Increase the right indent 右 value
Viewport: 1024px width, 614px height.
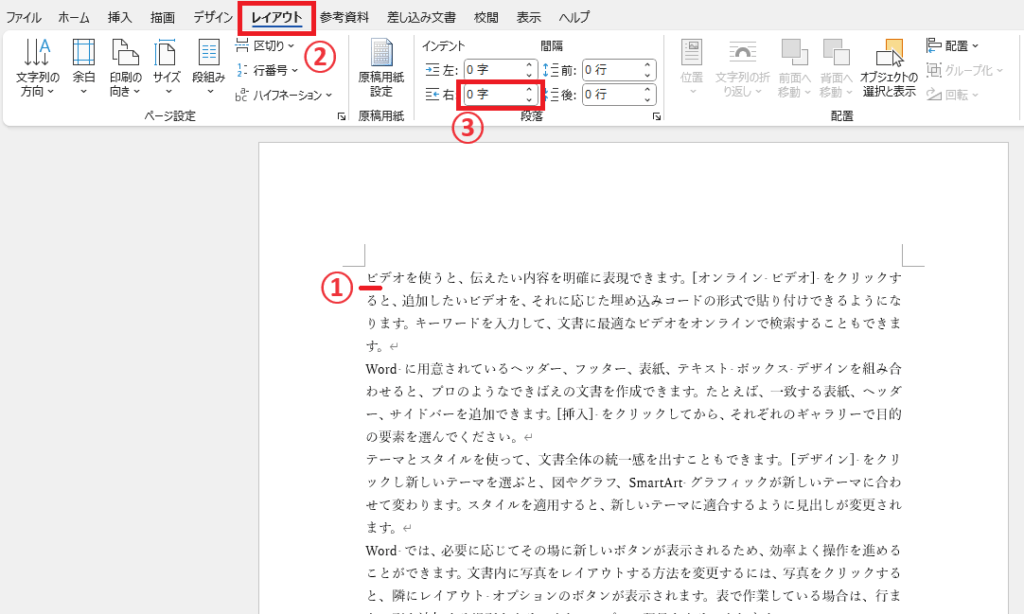529,89
